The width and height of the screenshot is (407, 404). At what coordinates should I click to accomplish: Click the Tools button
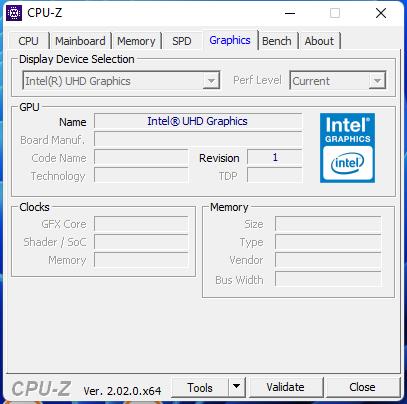tap(200, 387)
